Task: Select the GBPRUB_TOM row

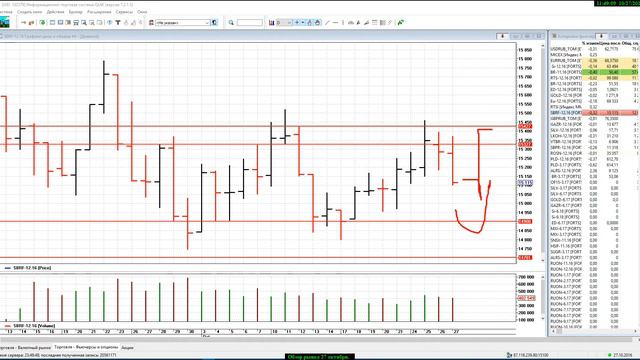Action: pos(594,118)
